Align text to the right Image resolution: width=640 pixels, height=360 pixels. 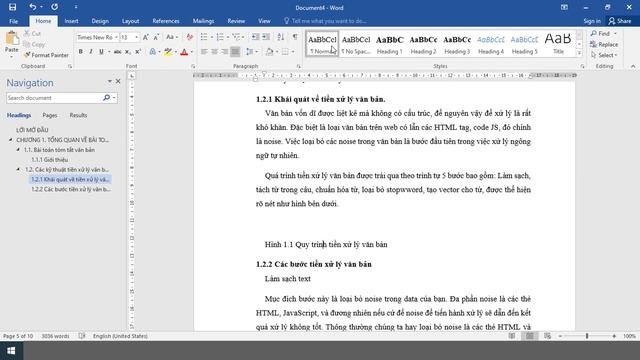pos(224,52)
